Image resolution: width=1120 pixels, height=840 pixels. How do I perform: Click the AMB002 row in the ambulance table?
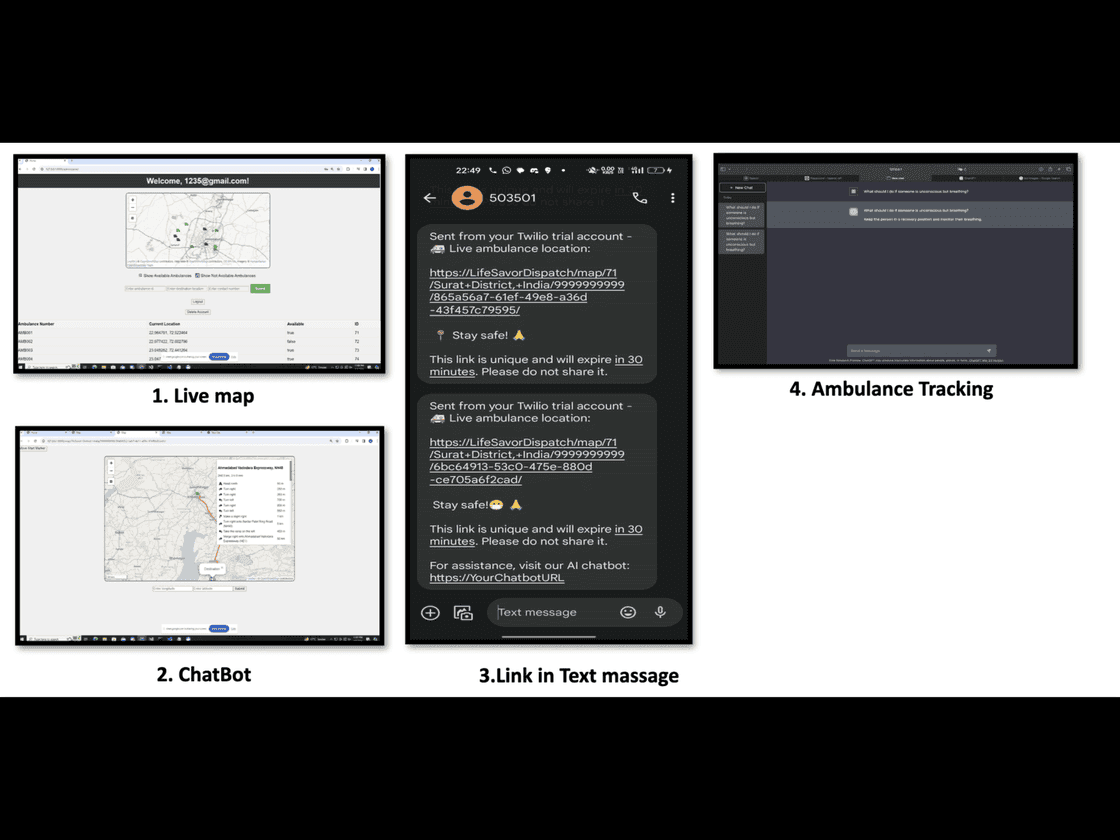coord(198,341)
